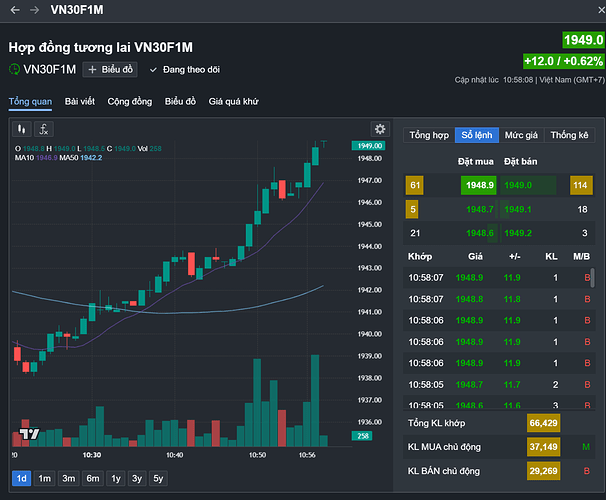Open chart settings gear icon
The image size is (606, 500).
tap(380, 129)
